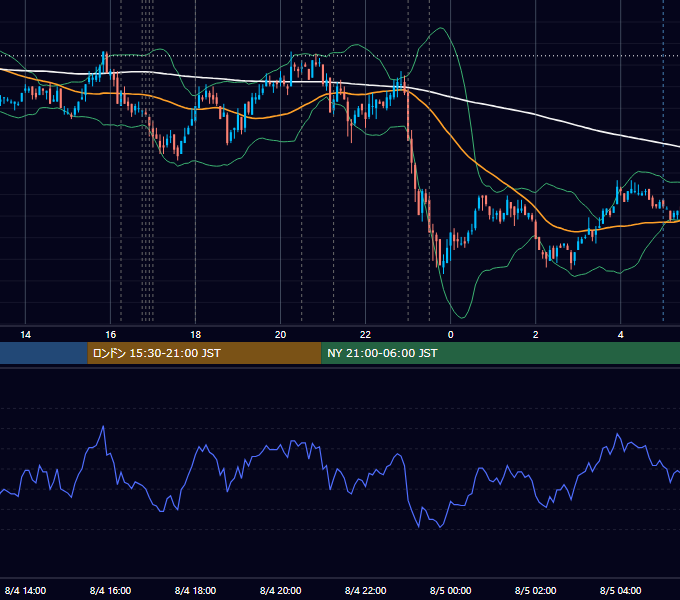The height and width of the screenshot is (600, 680).
Task: Click the NY 21:00-06:00 JST session bar
Action: tap(500, 353)
